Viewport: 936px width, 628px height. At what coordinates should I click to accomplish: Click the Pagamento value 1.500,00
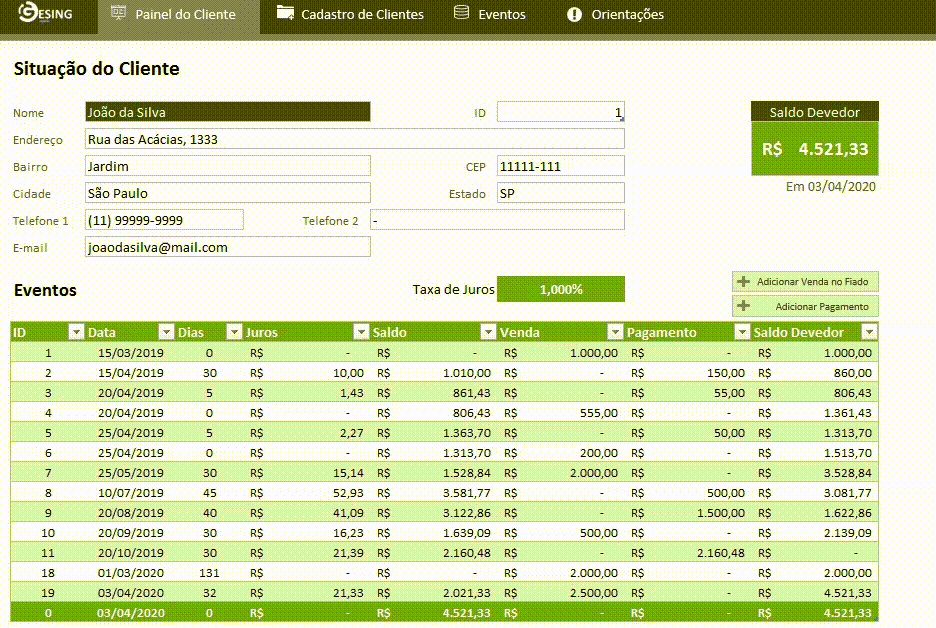click(x=721, y=513)
